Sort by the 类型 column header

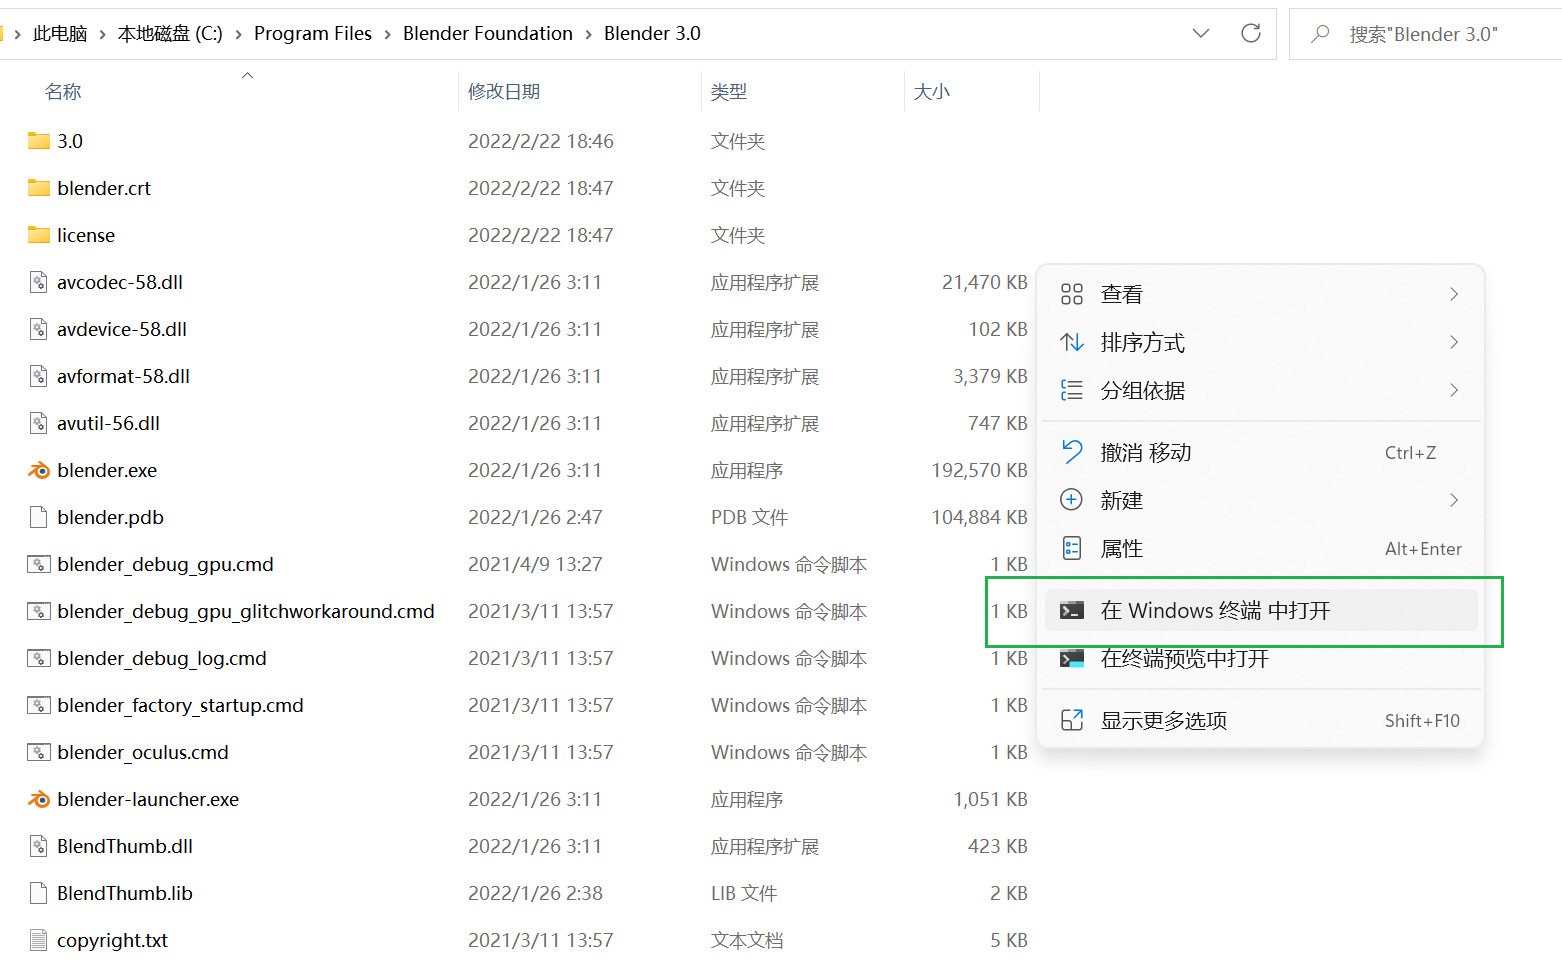coord(729,91)
